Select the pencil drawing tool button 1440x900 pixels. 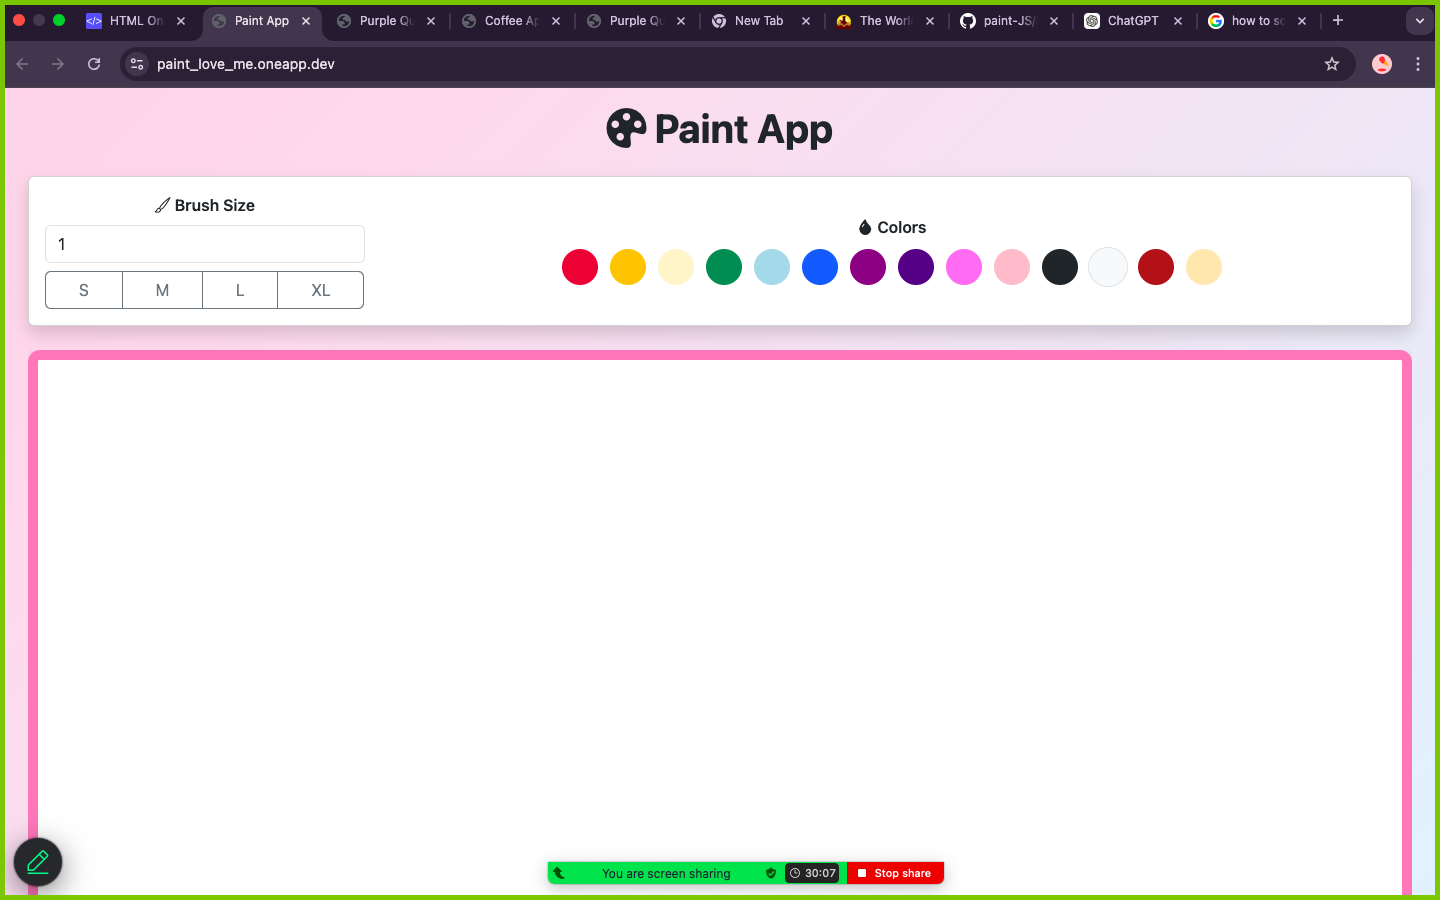pyautogui.click(x=37, y=862)
